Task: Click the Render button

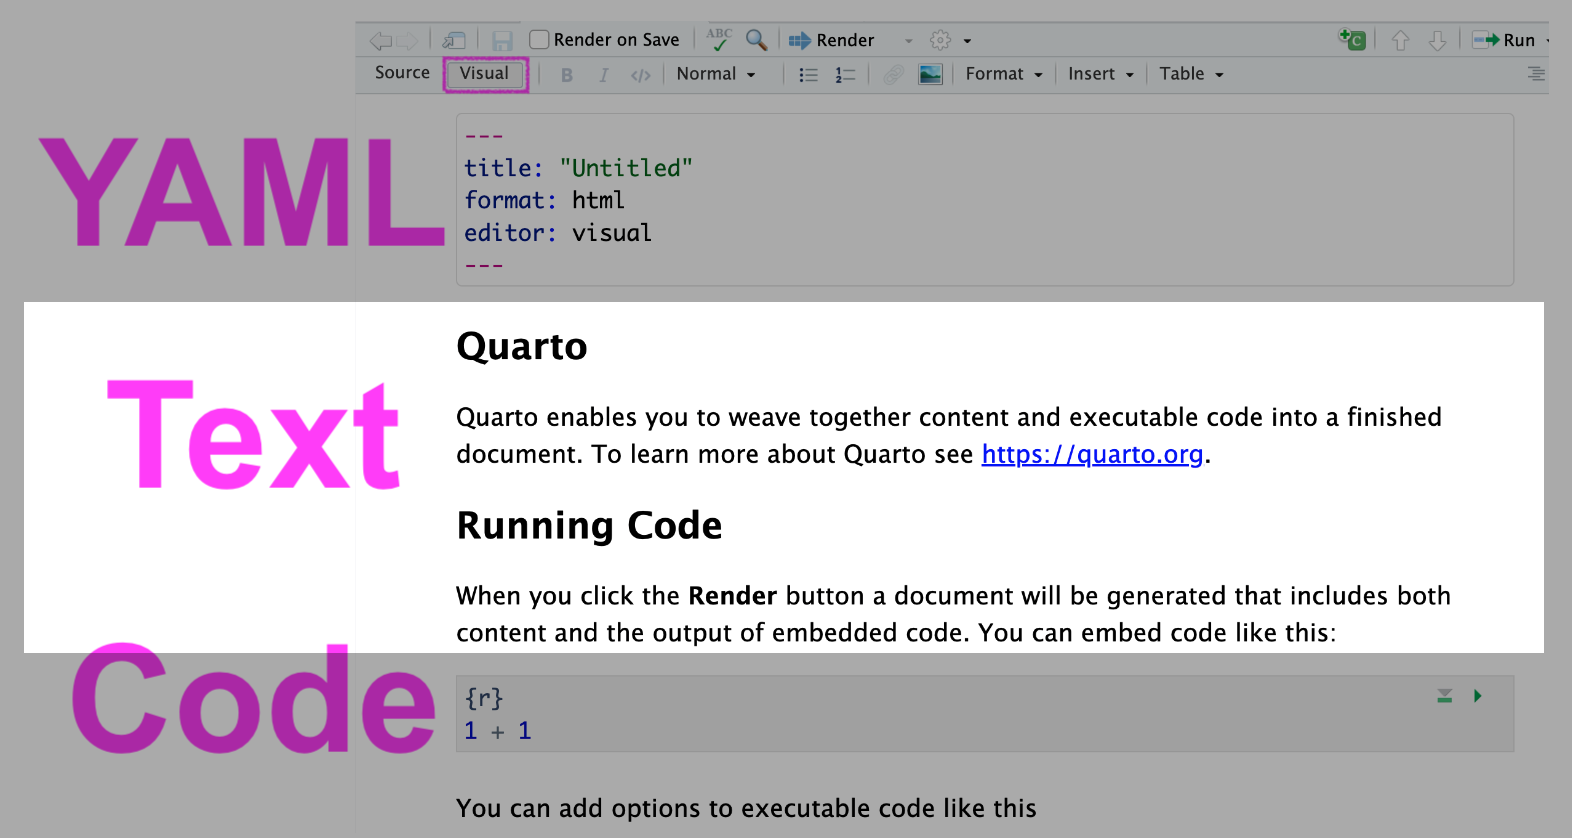Action: (832, 40)
